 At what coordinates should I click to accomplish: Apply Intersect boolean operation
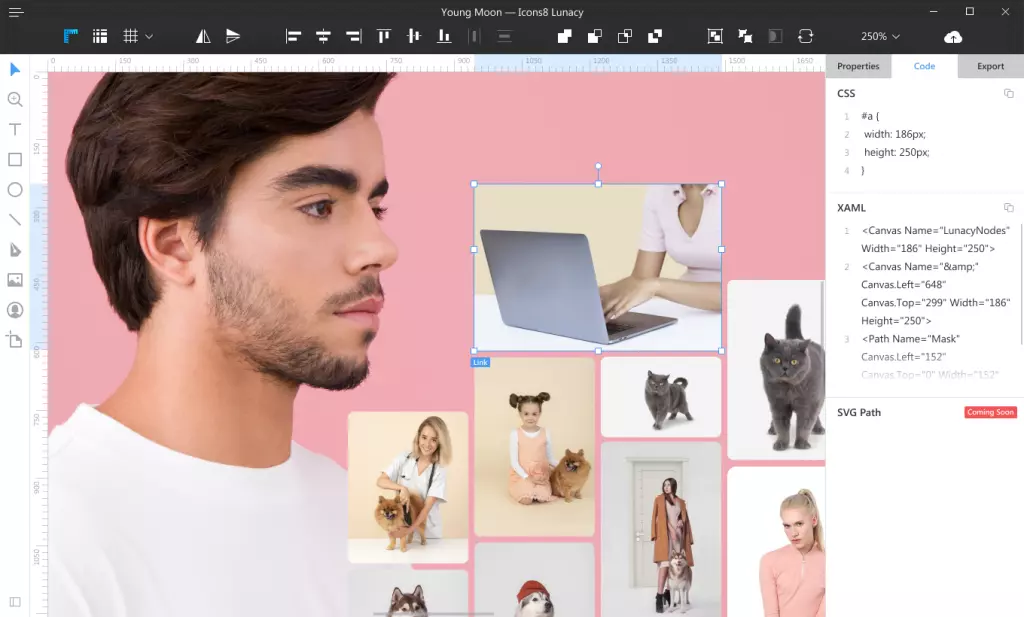click(625, 36)
